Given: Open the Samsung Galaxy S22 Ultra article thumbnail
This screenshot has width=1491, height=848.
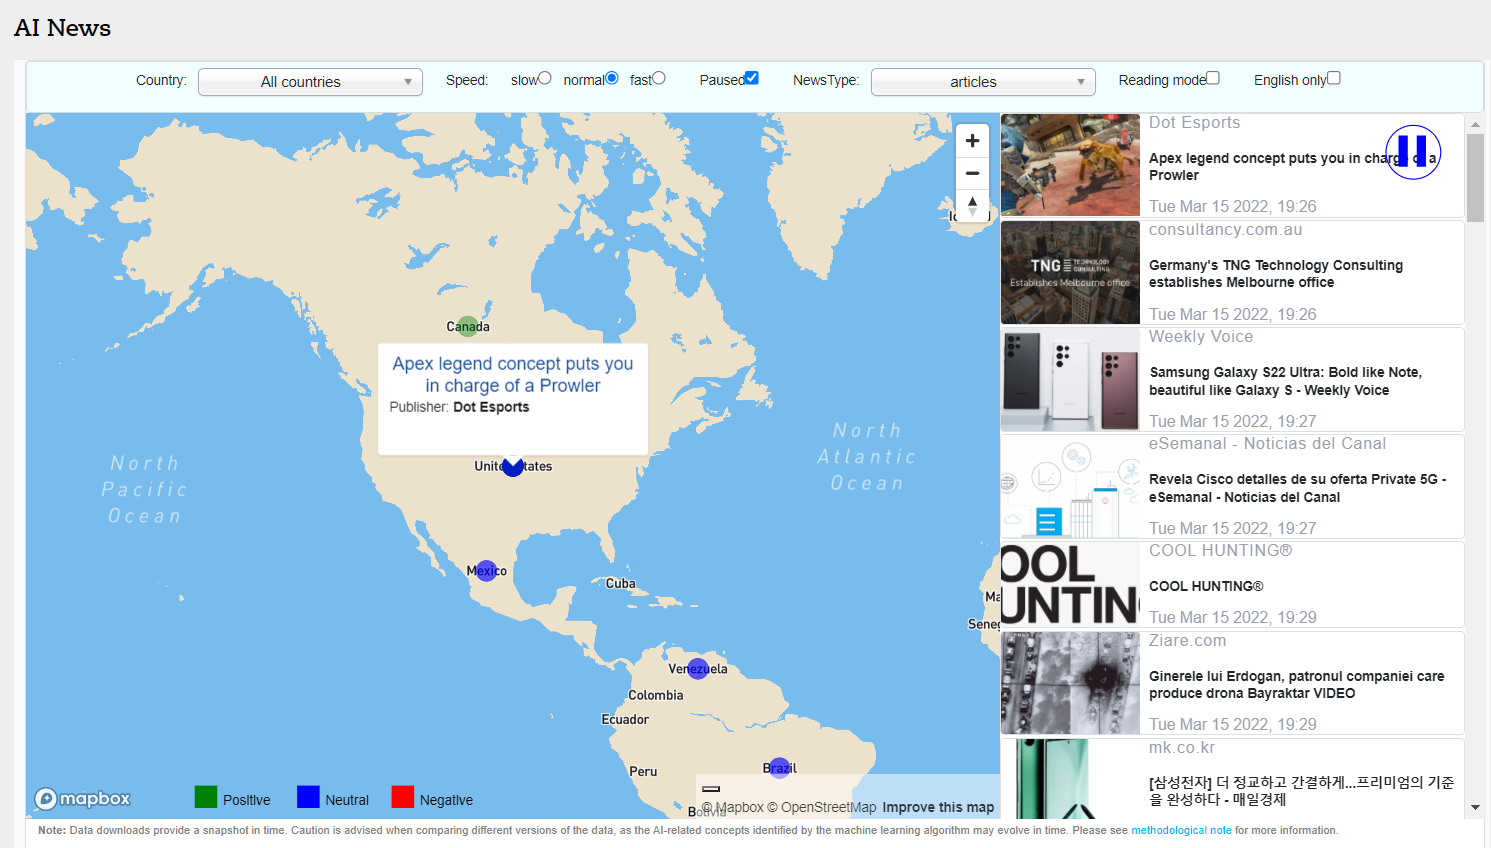Looking at the screenshot, I should [x=1070, y=380].
